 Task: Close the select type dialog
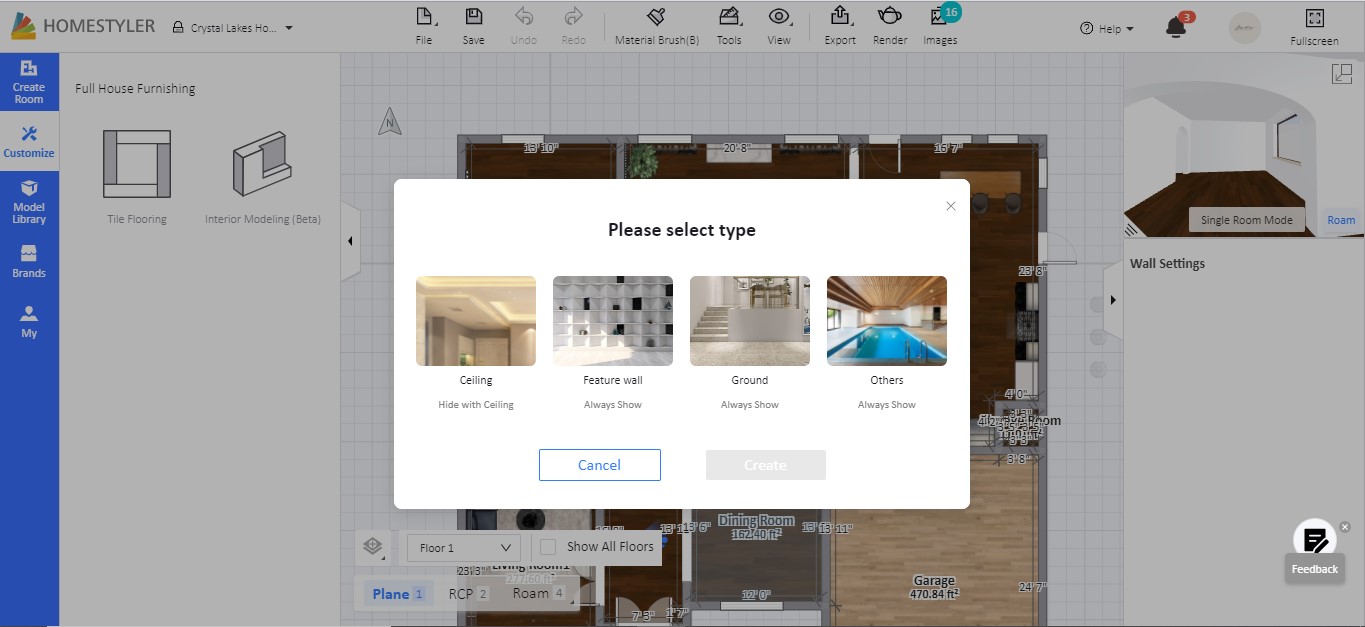951,206
